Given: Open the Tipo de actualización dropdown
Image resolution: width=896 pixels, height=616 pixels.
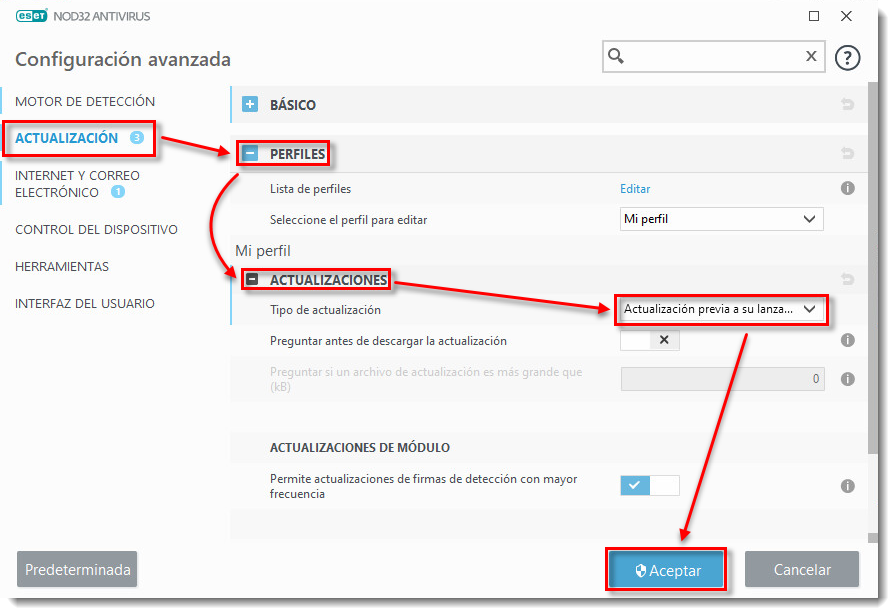Looking at the screenshot, I should pyautogui.click(x=720, y=310).
